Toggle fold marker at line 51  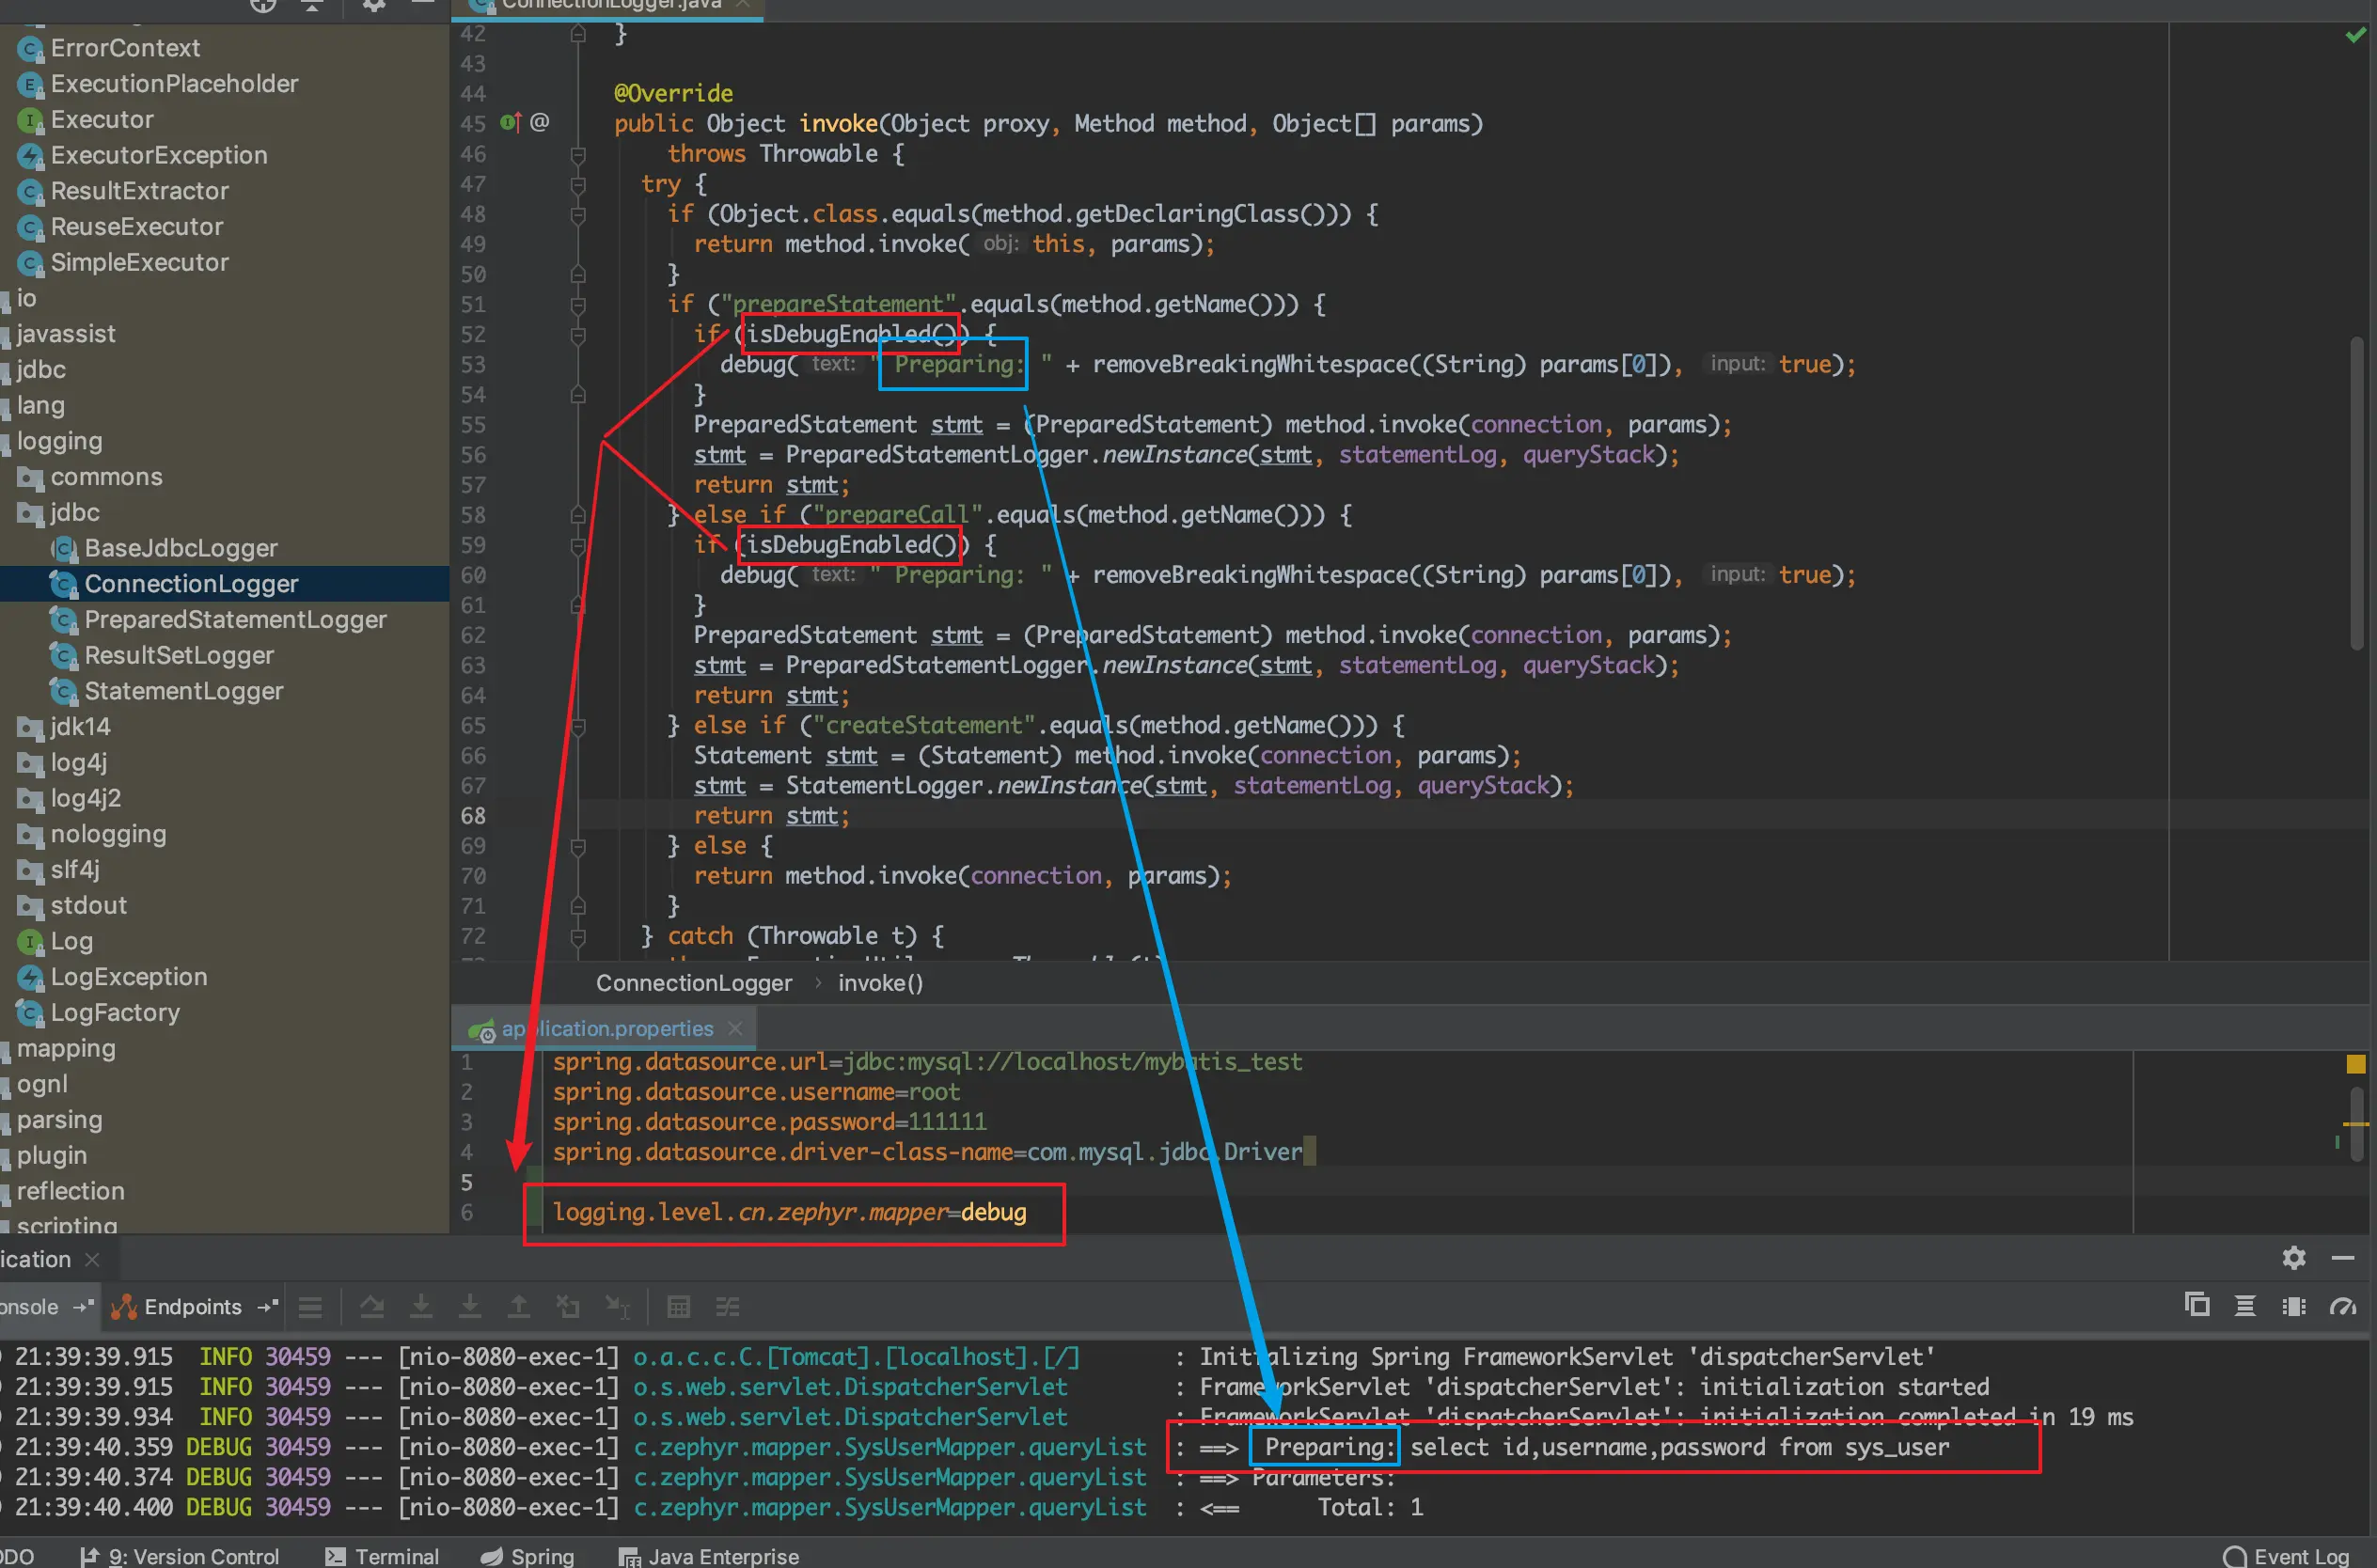coord(578,305)
